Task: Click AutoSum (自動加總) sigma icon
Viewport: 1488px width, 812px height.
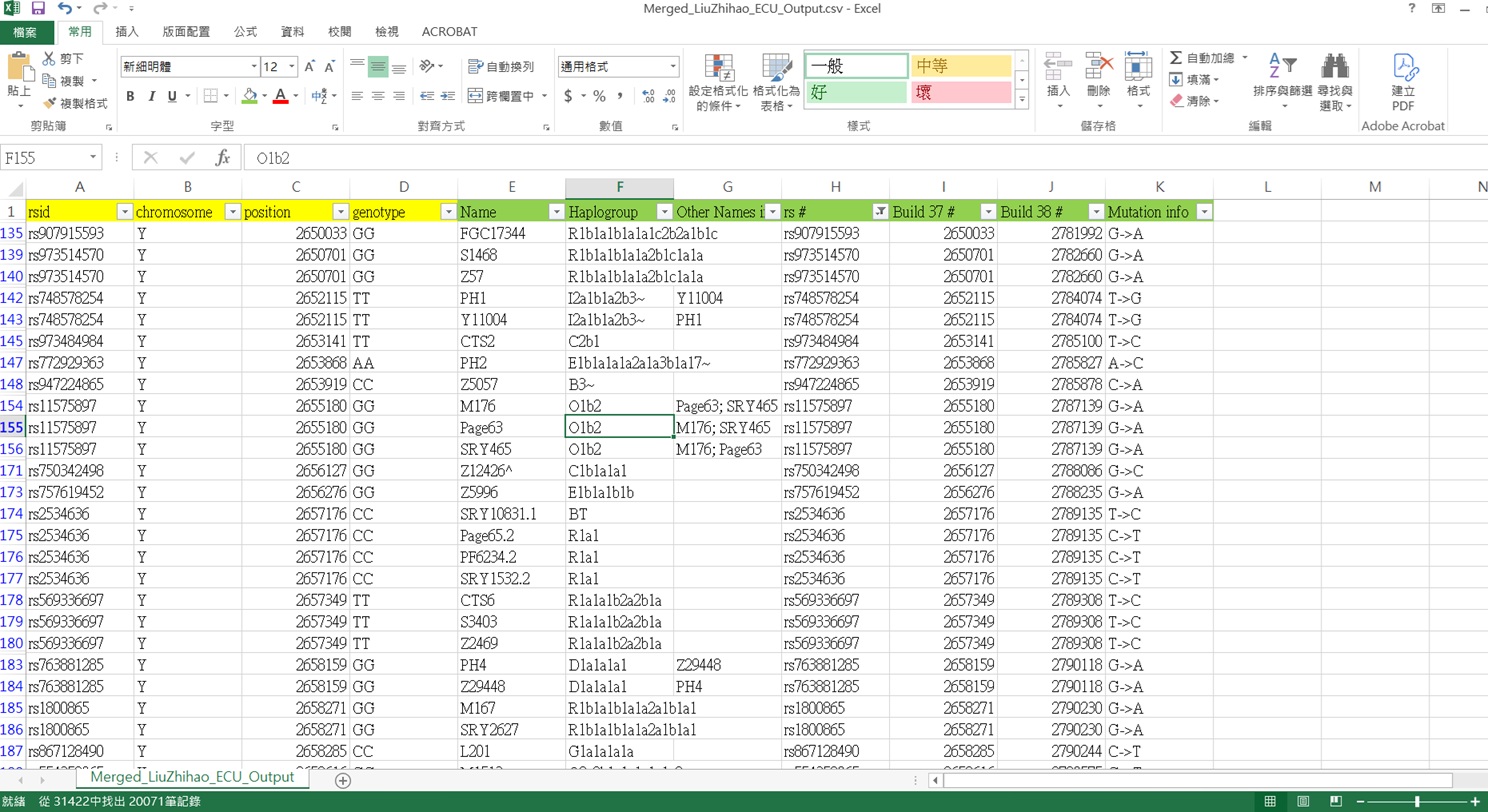Action: pos(1177,58)
